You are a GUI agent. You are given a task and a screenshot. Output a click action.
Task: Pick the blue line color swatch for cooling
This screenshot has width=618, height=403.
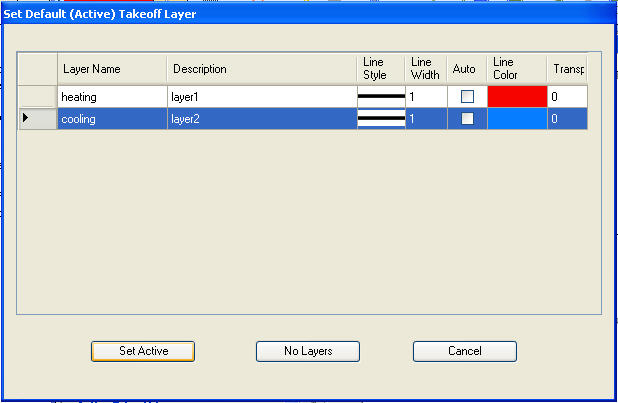[517, 119]
